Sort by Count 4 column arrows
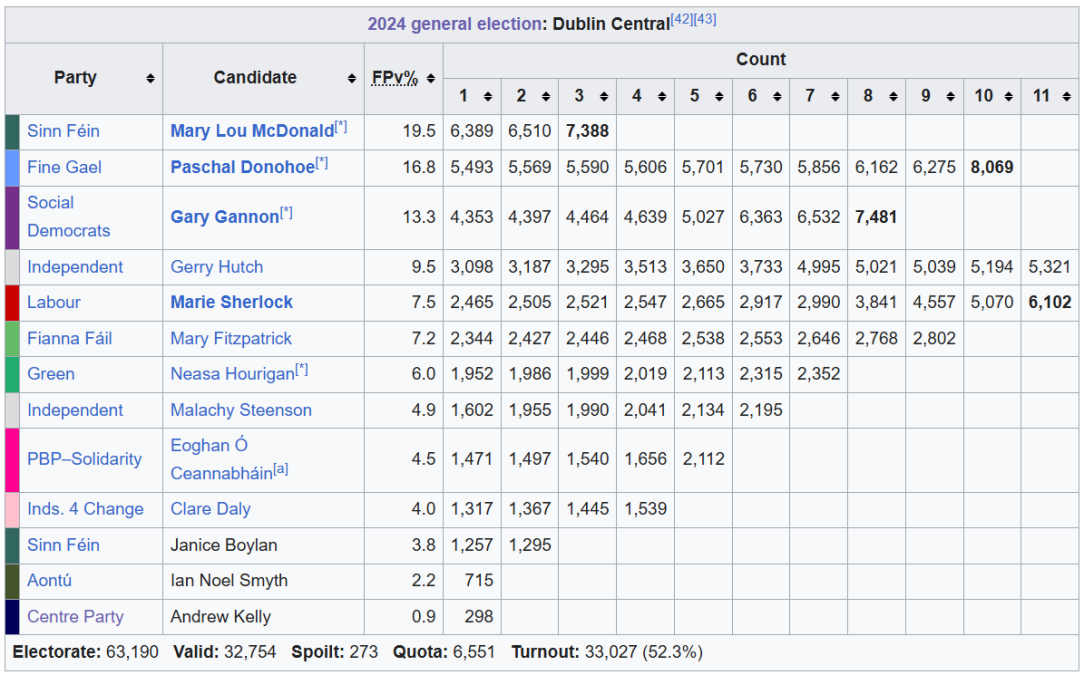1084x675 pixels. click(662, 96)
